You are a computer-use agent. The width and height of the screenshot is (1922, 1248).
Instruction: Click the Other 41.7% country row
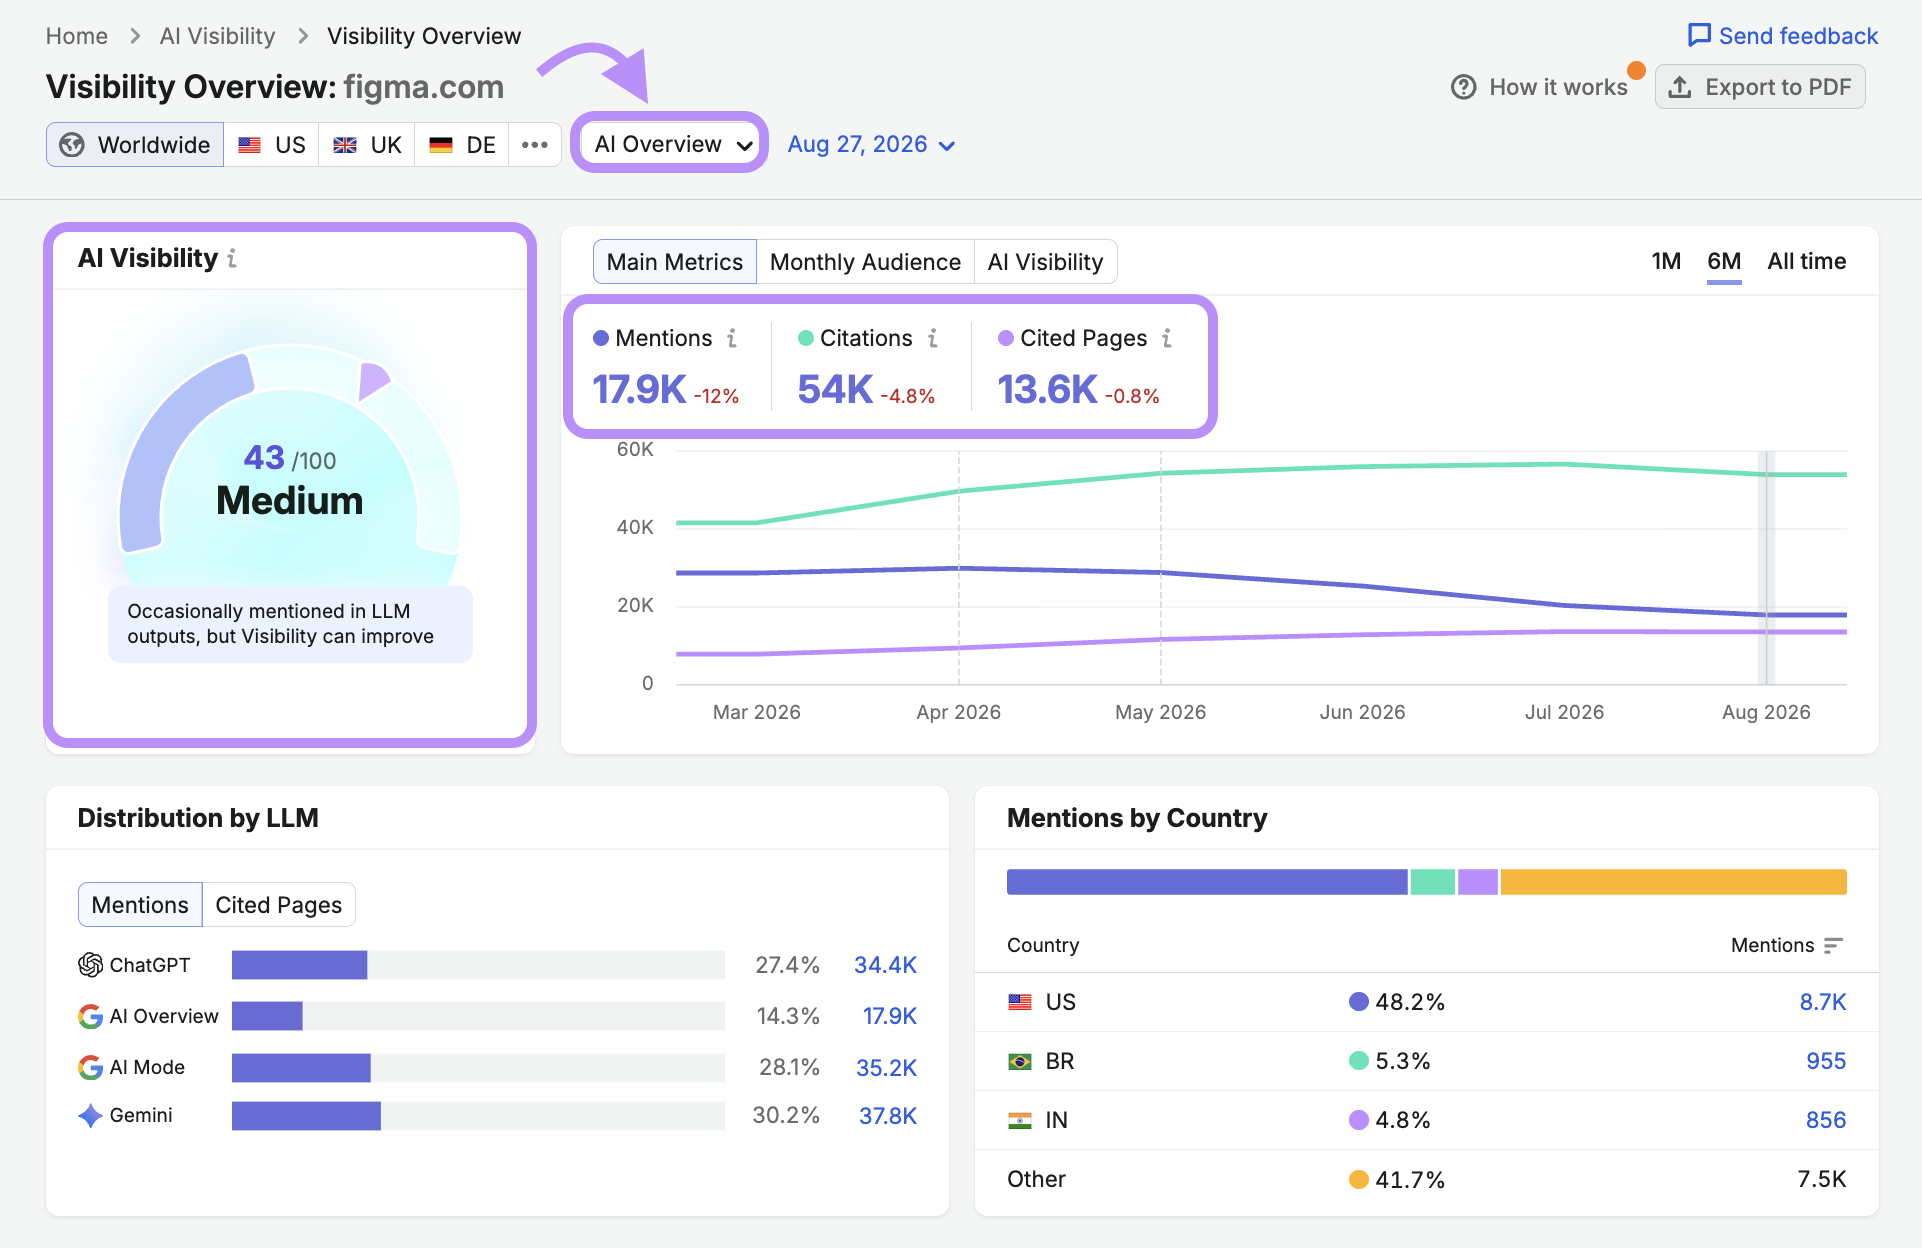pos(1427,1179)
